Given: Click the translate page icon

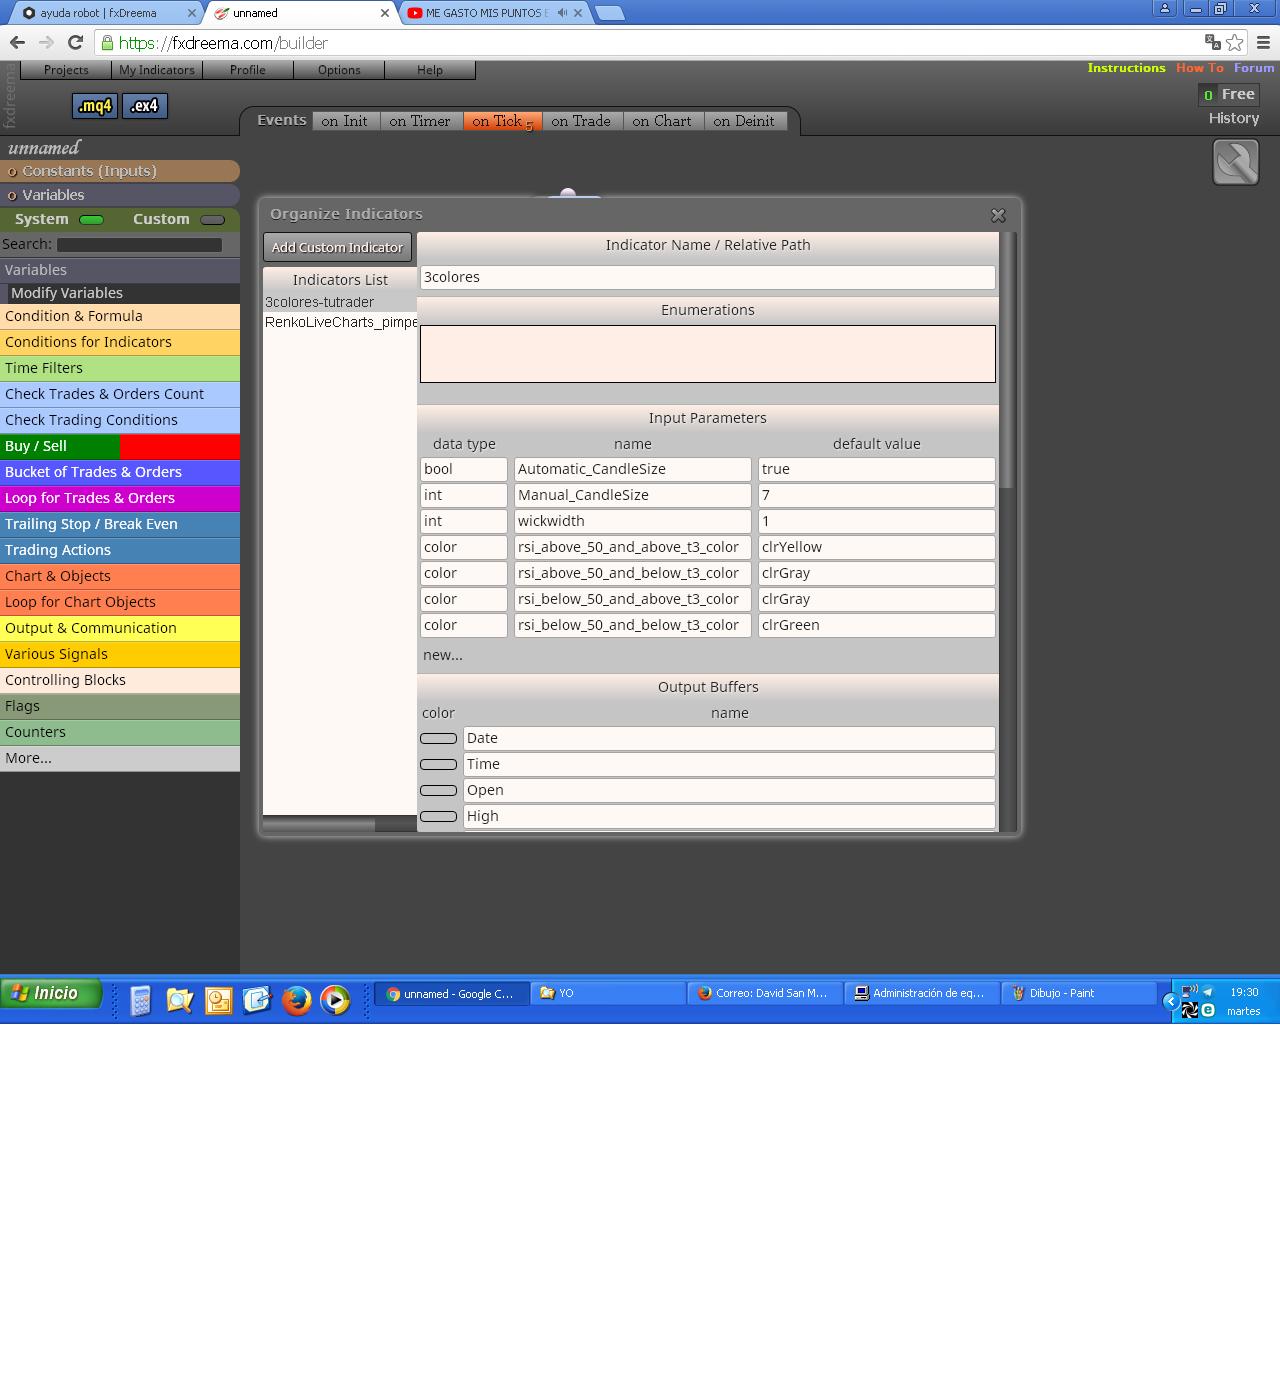Looking at the screenshot, I should pos(1213,42).
